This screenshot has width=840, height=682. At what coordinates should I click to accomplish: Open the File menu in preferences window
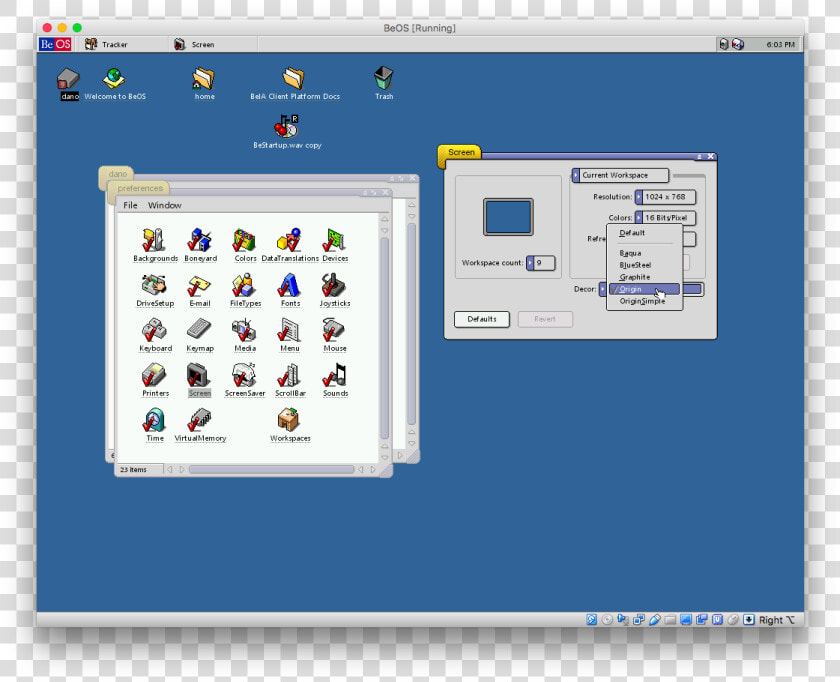pos(130,205)
